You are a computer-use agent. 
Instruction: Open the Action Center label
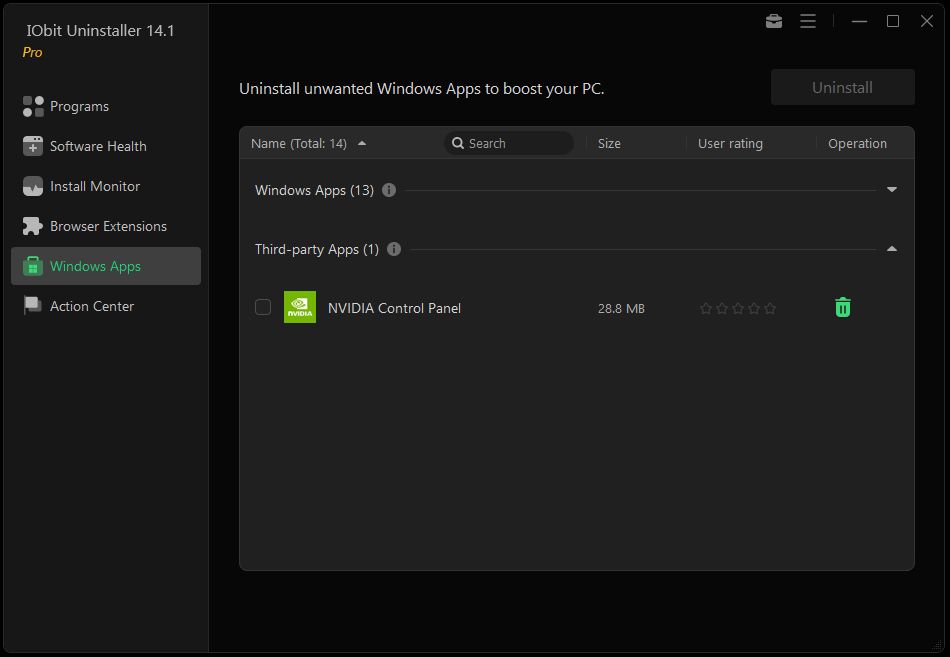[92, 306]
